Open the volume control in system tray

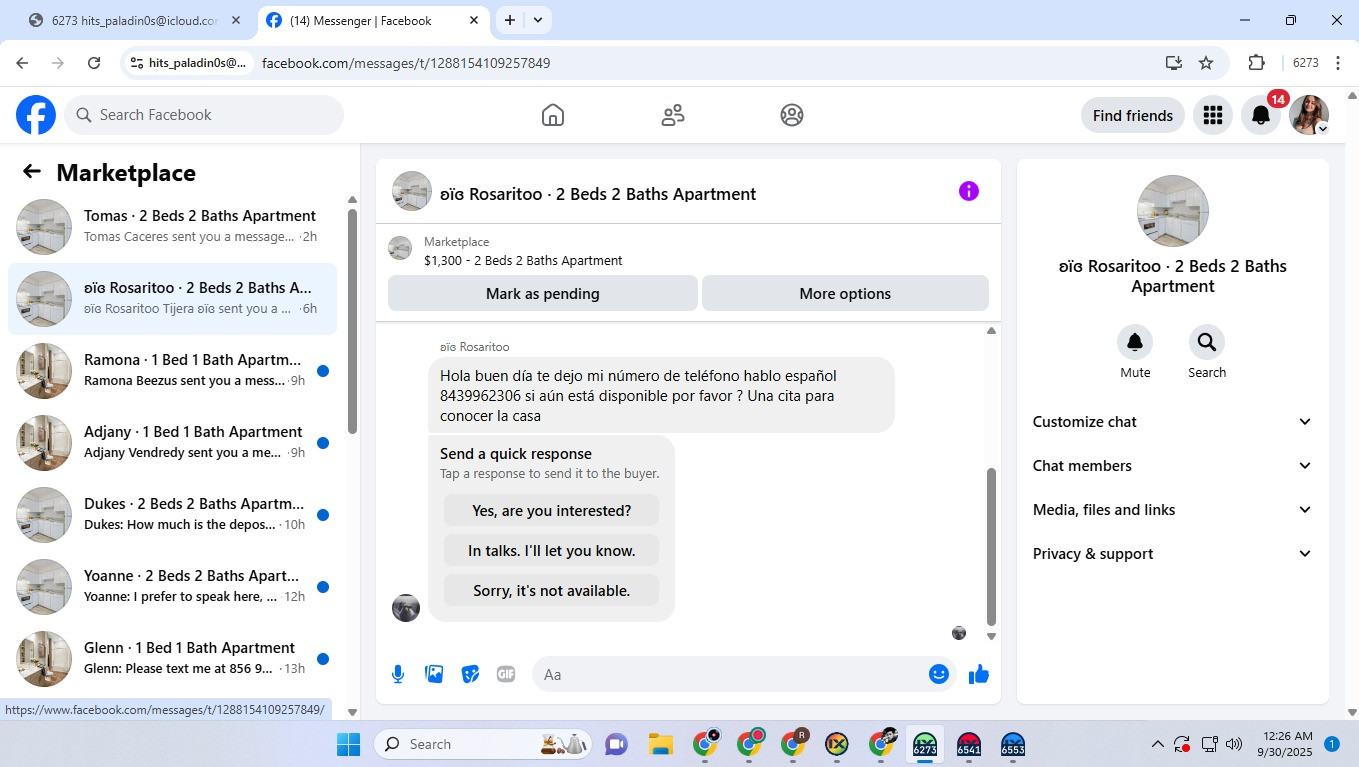pos(1234,744)
